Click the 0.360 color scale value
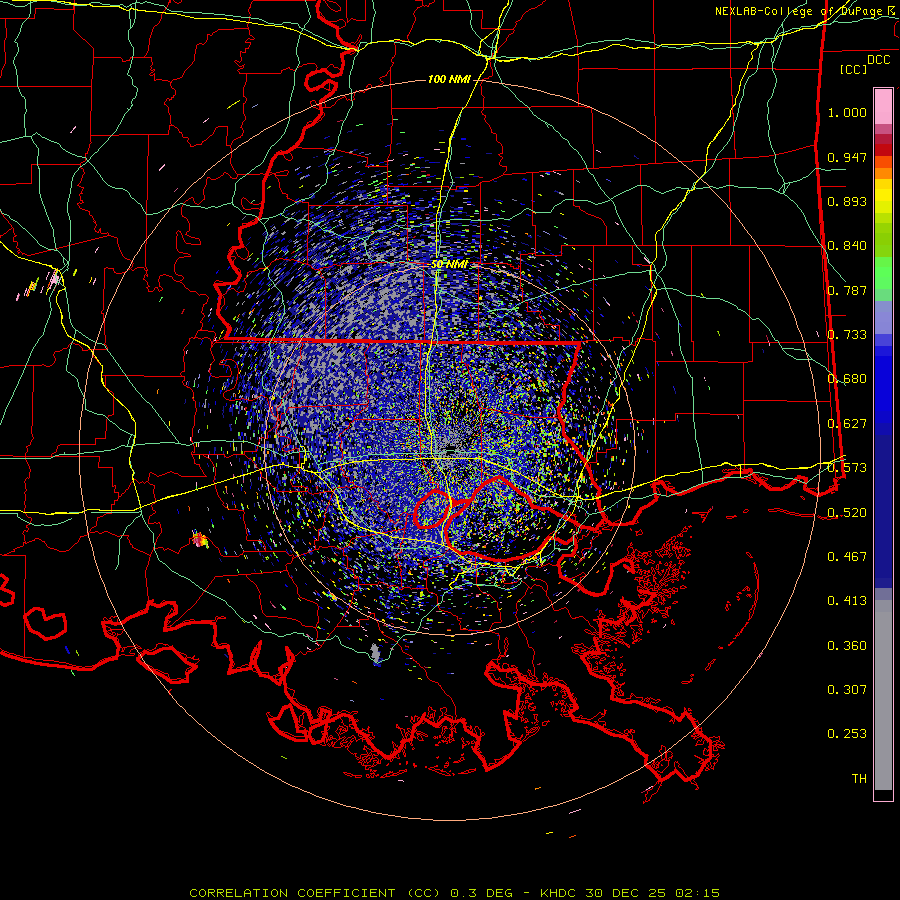This screenshot has height=900, width=900. (x=847, y=646)
